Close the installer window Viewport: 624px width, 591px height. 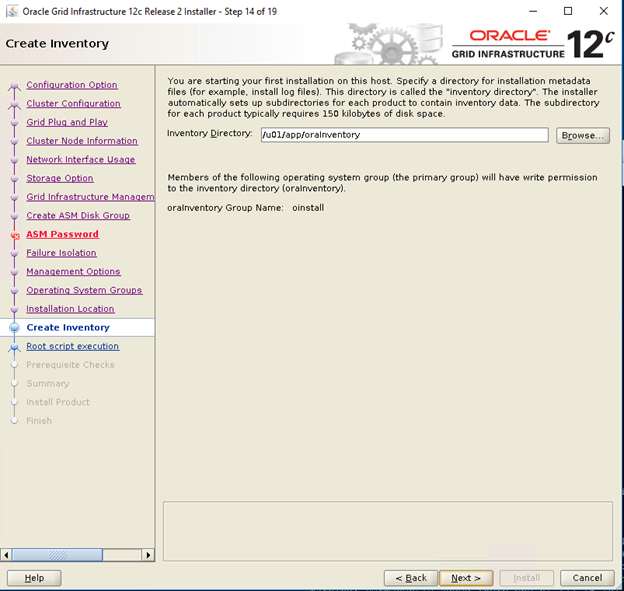(x=604, y=12)
